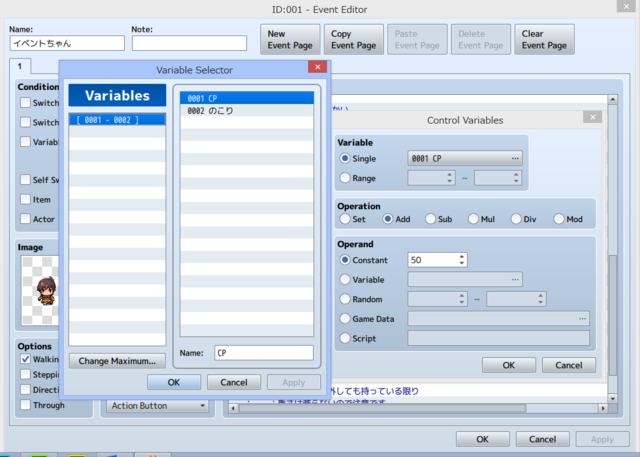This screenshot has width=640, height=457.
Task: Click New Event Page button
Action: point(290,39)
